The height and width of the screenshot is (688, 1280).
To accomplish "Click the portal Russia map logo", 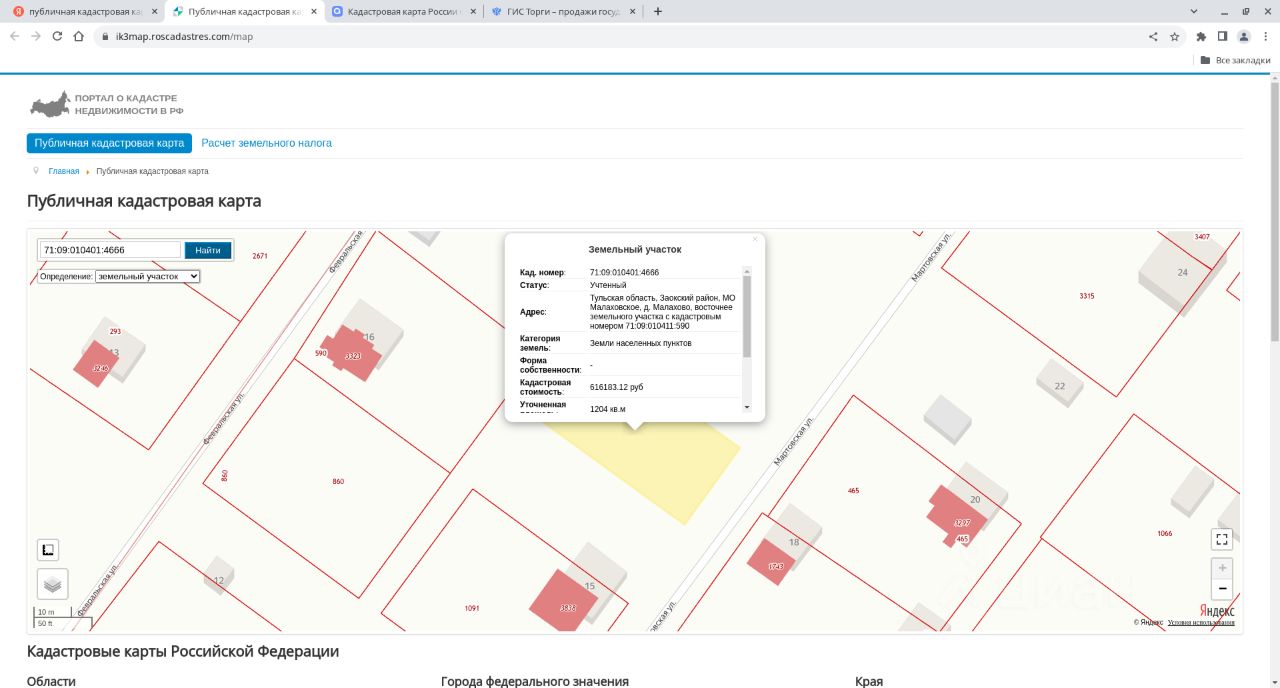I will (x=49, y=104).
